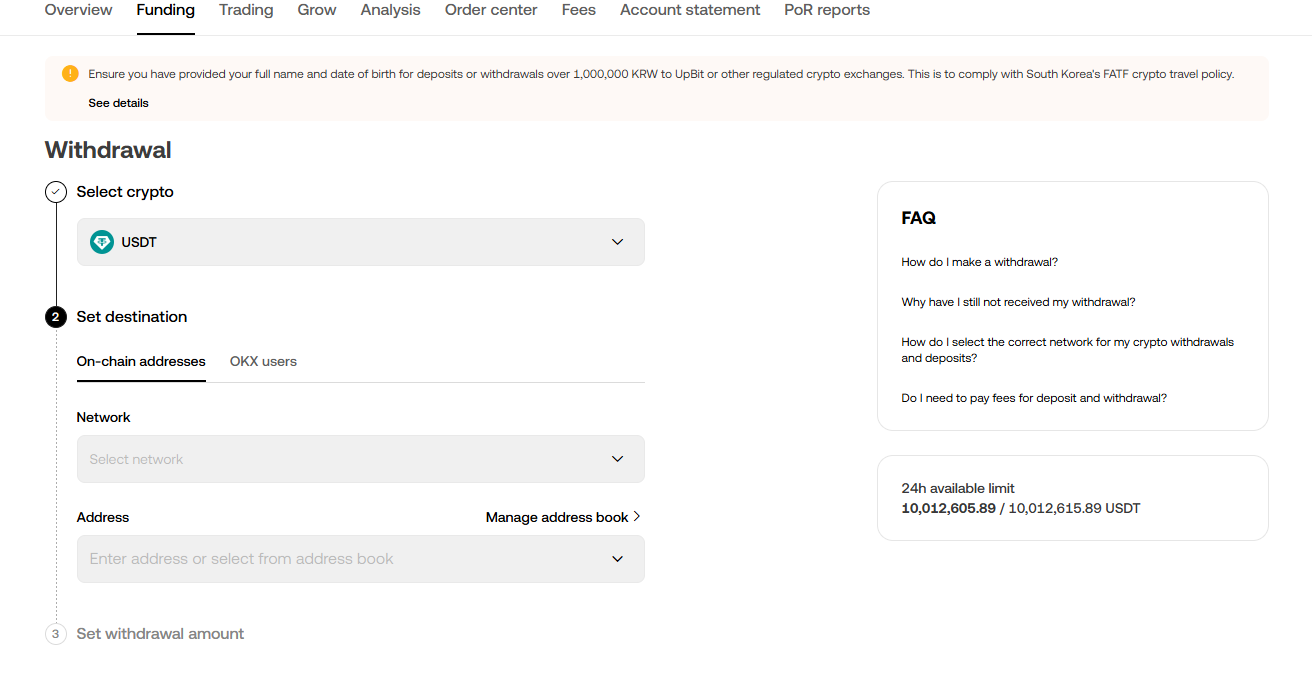Screen dimensions: 1312x696
Task: Open FAQ: How do I make a withdrawal?
Action: tap(980, 262)
